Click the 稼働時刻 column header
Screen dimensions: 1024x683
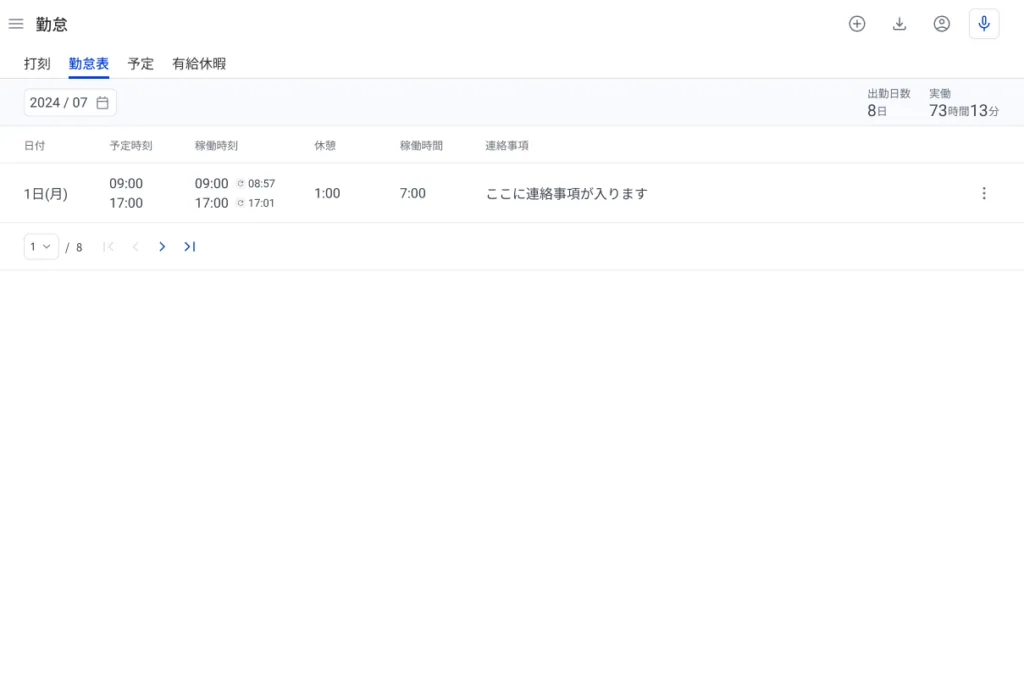point(216,146)
